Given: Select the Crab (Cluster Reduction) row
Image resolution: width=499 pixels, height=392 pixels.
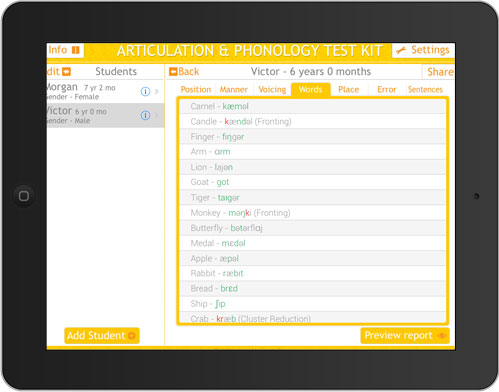Looking at the screenshot, I should (313, 317).
